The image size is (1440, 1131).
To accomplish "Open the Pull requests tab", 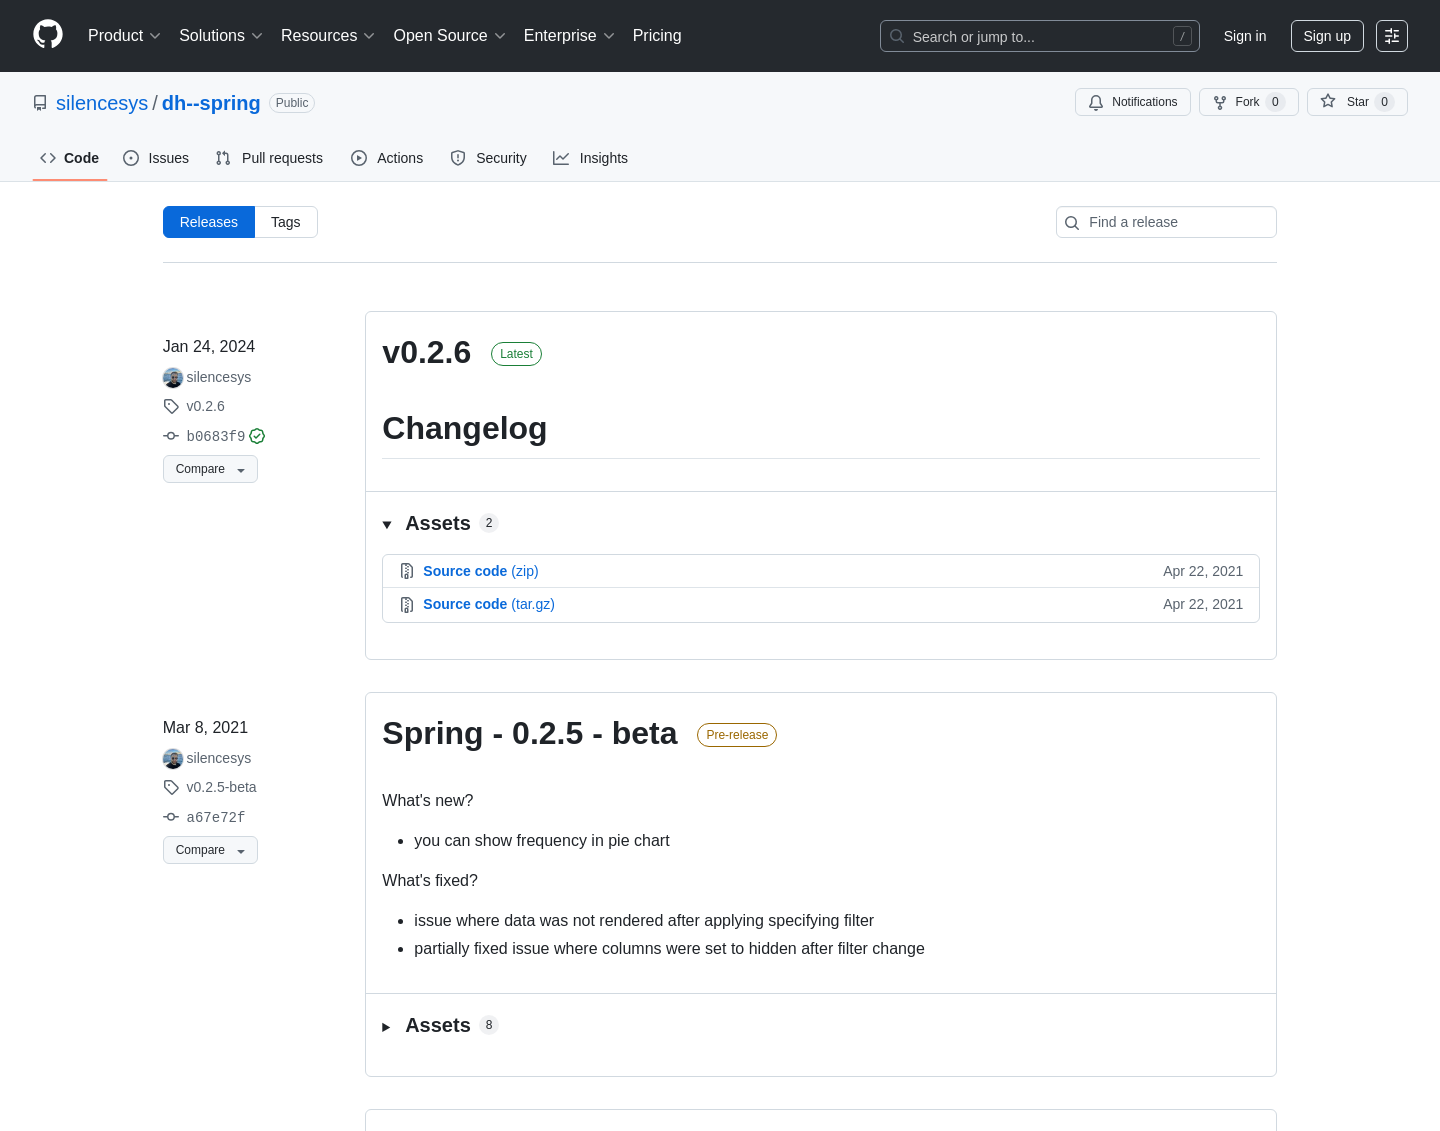I will pos(269,158).
